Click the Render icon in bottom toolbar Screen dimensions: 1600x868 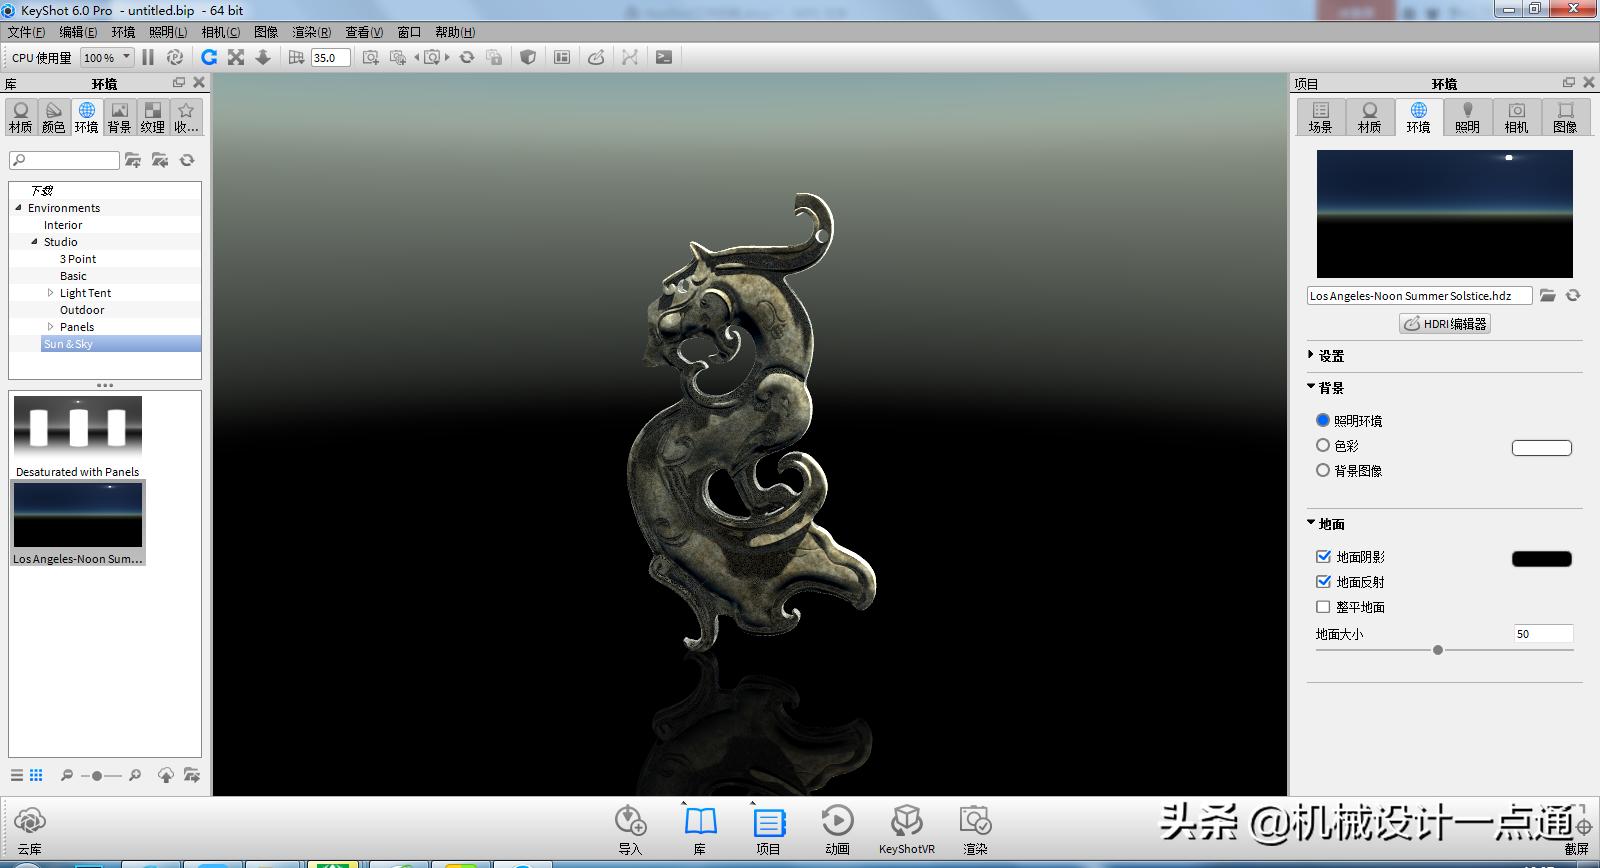pos(974,823)
